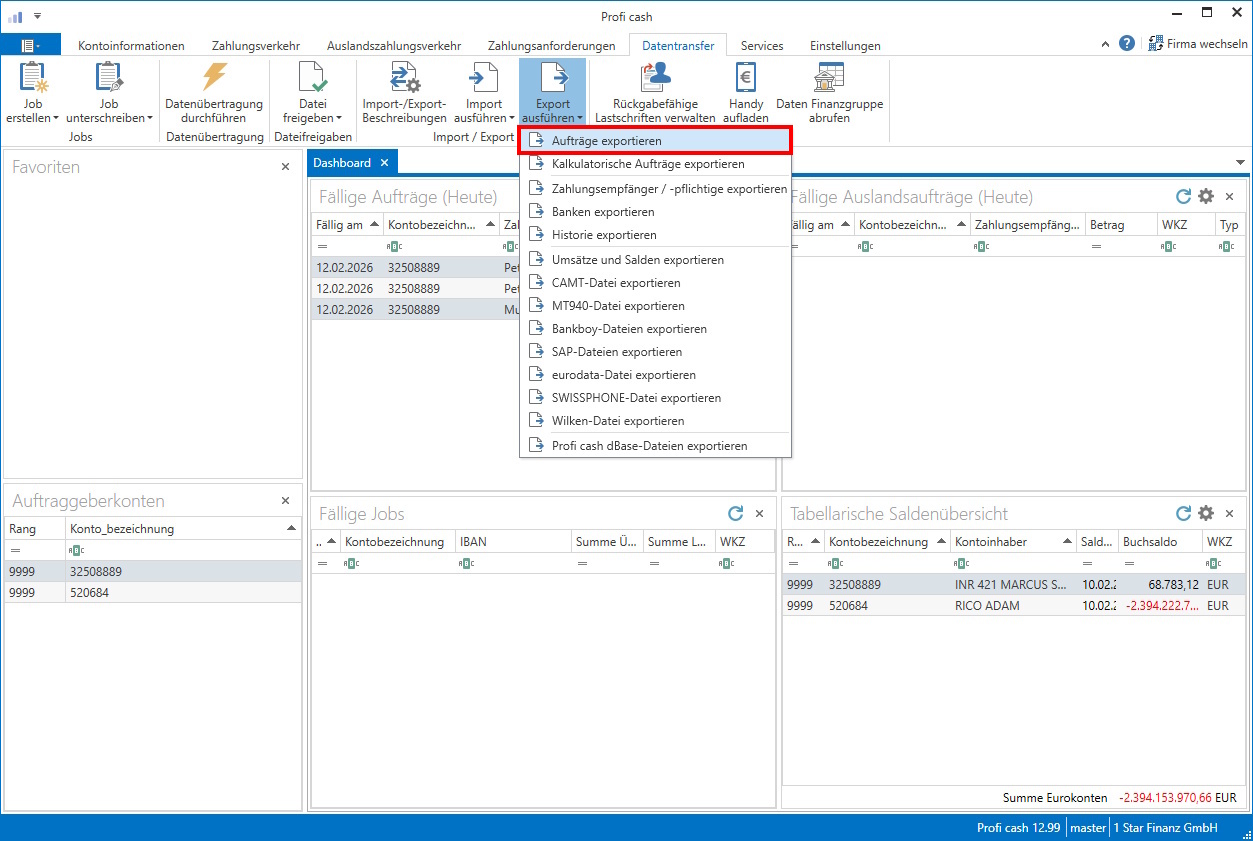Screen dimensions: 1253x841
Task: Refresh the Fällige Jobs panel
Action: tap(735, 513)
